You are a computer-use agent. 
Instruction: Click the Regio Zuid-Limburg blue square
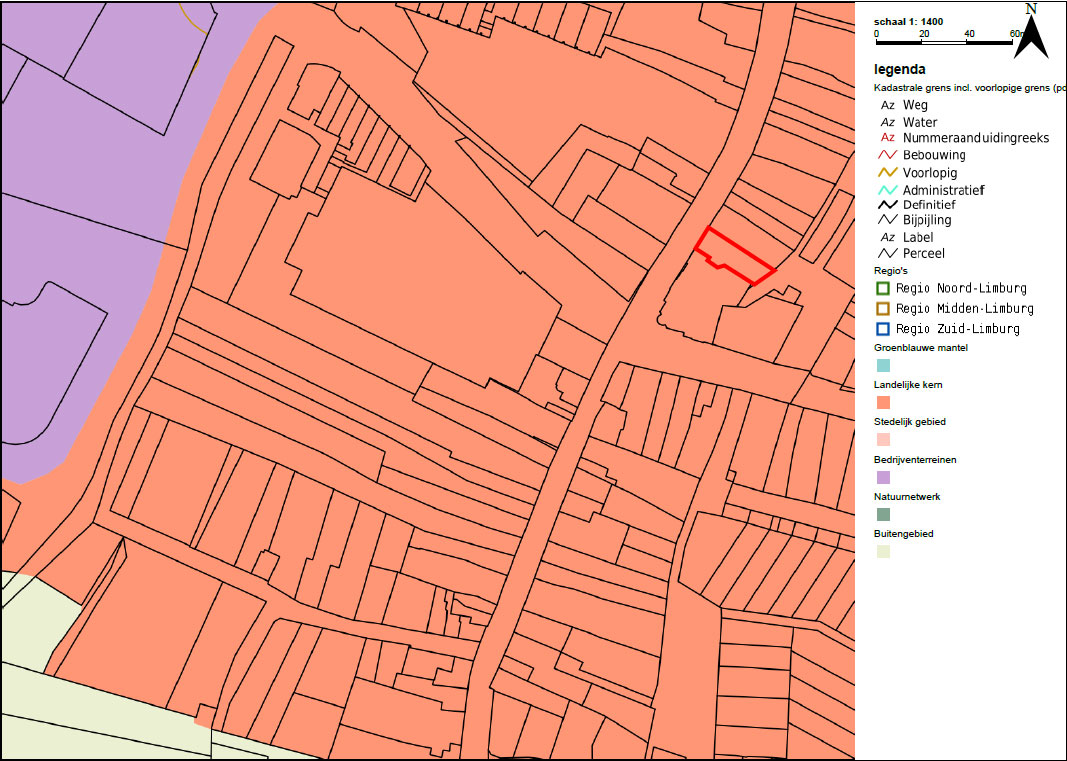pos(883,329)
